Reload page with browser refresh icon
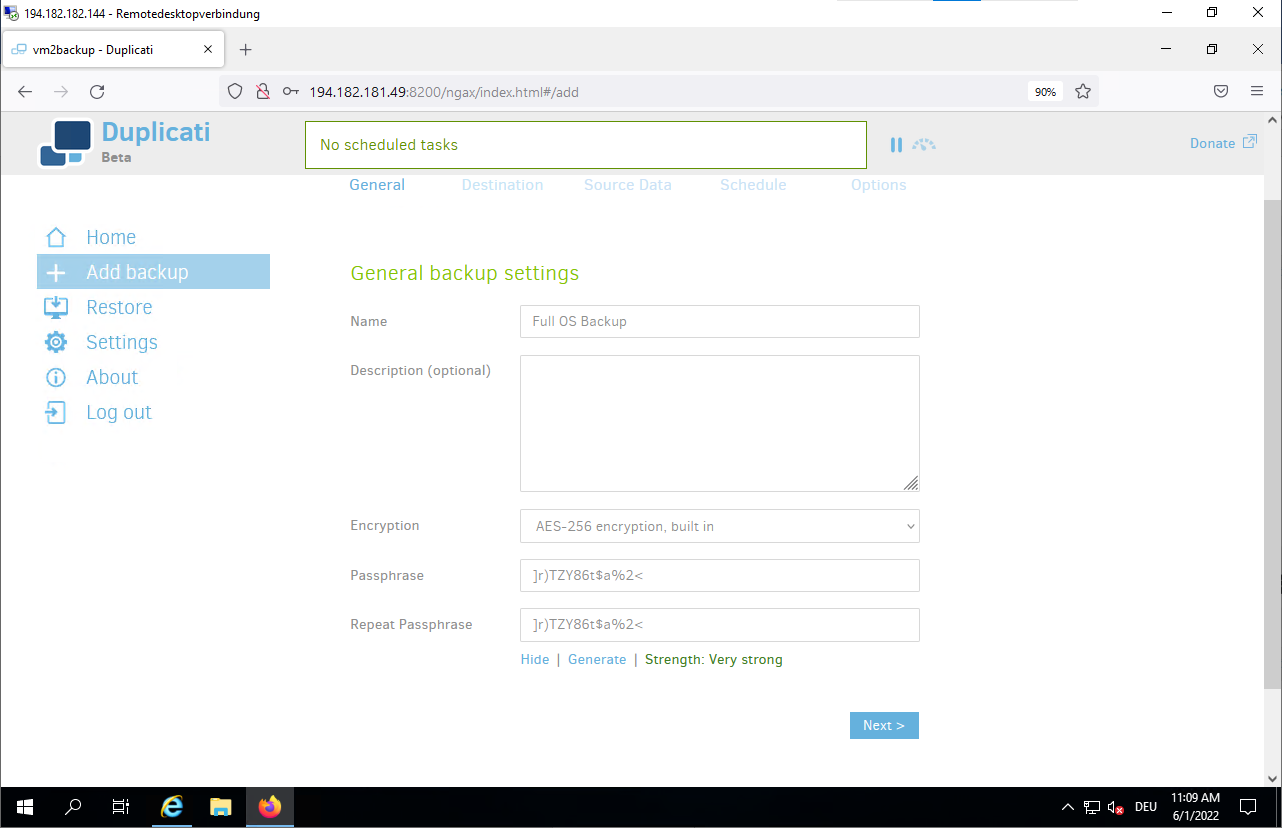Screen dimensions: 1282x828 point(97,92)
